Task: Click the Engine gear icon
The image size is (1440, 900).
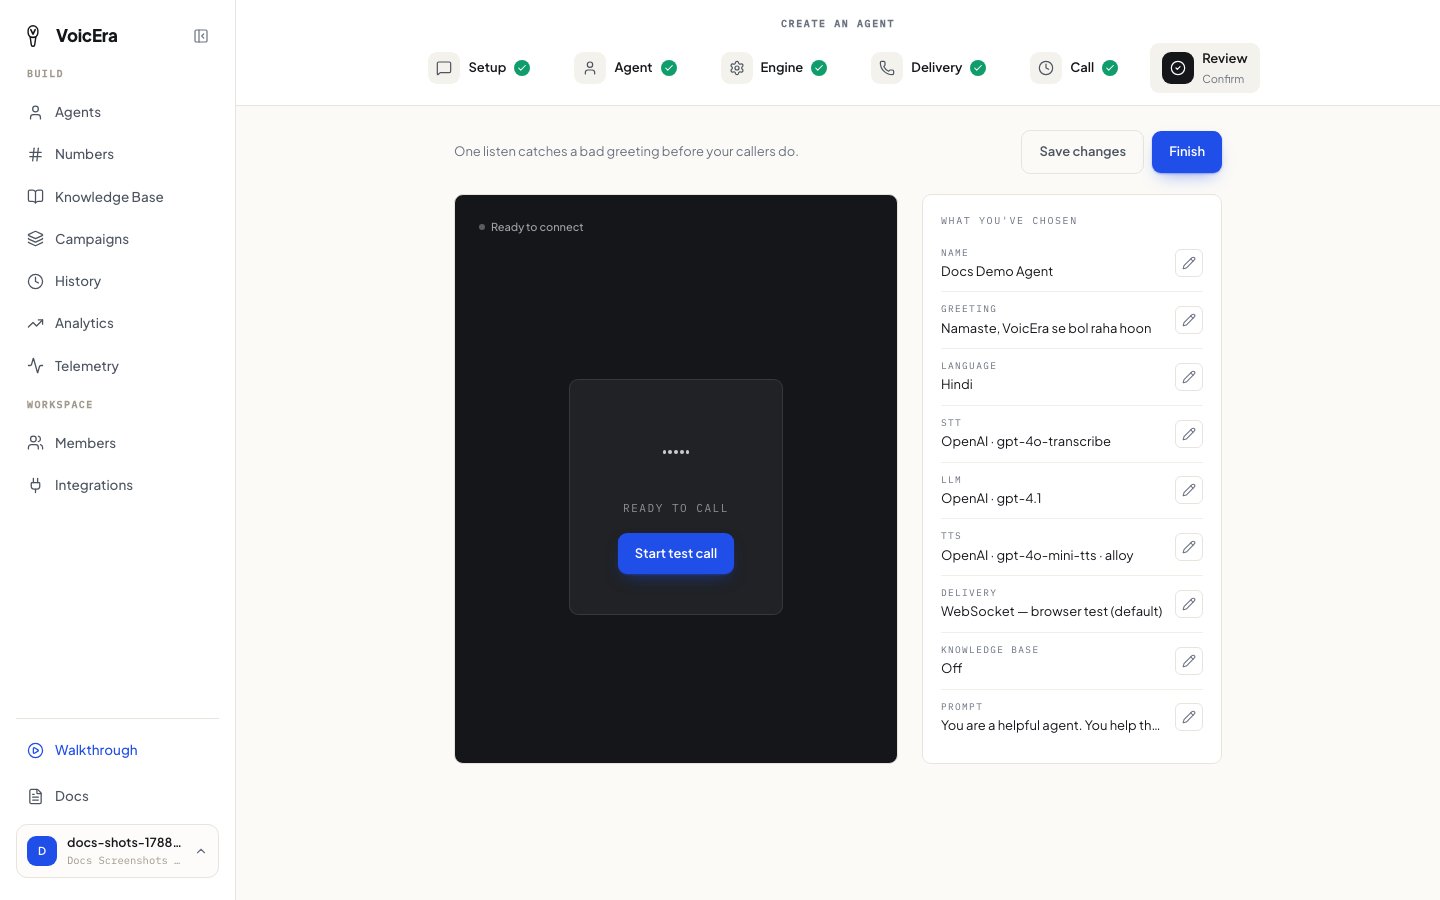Action: coord(737,68)
